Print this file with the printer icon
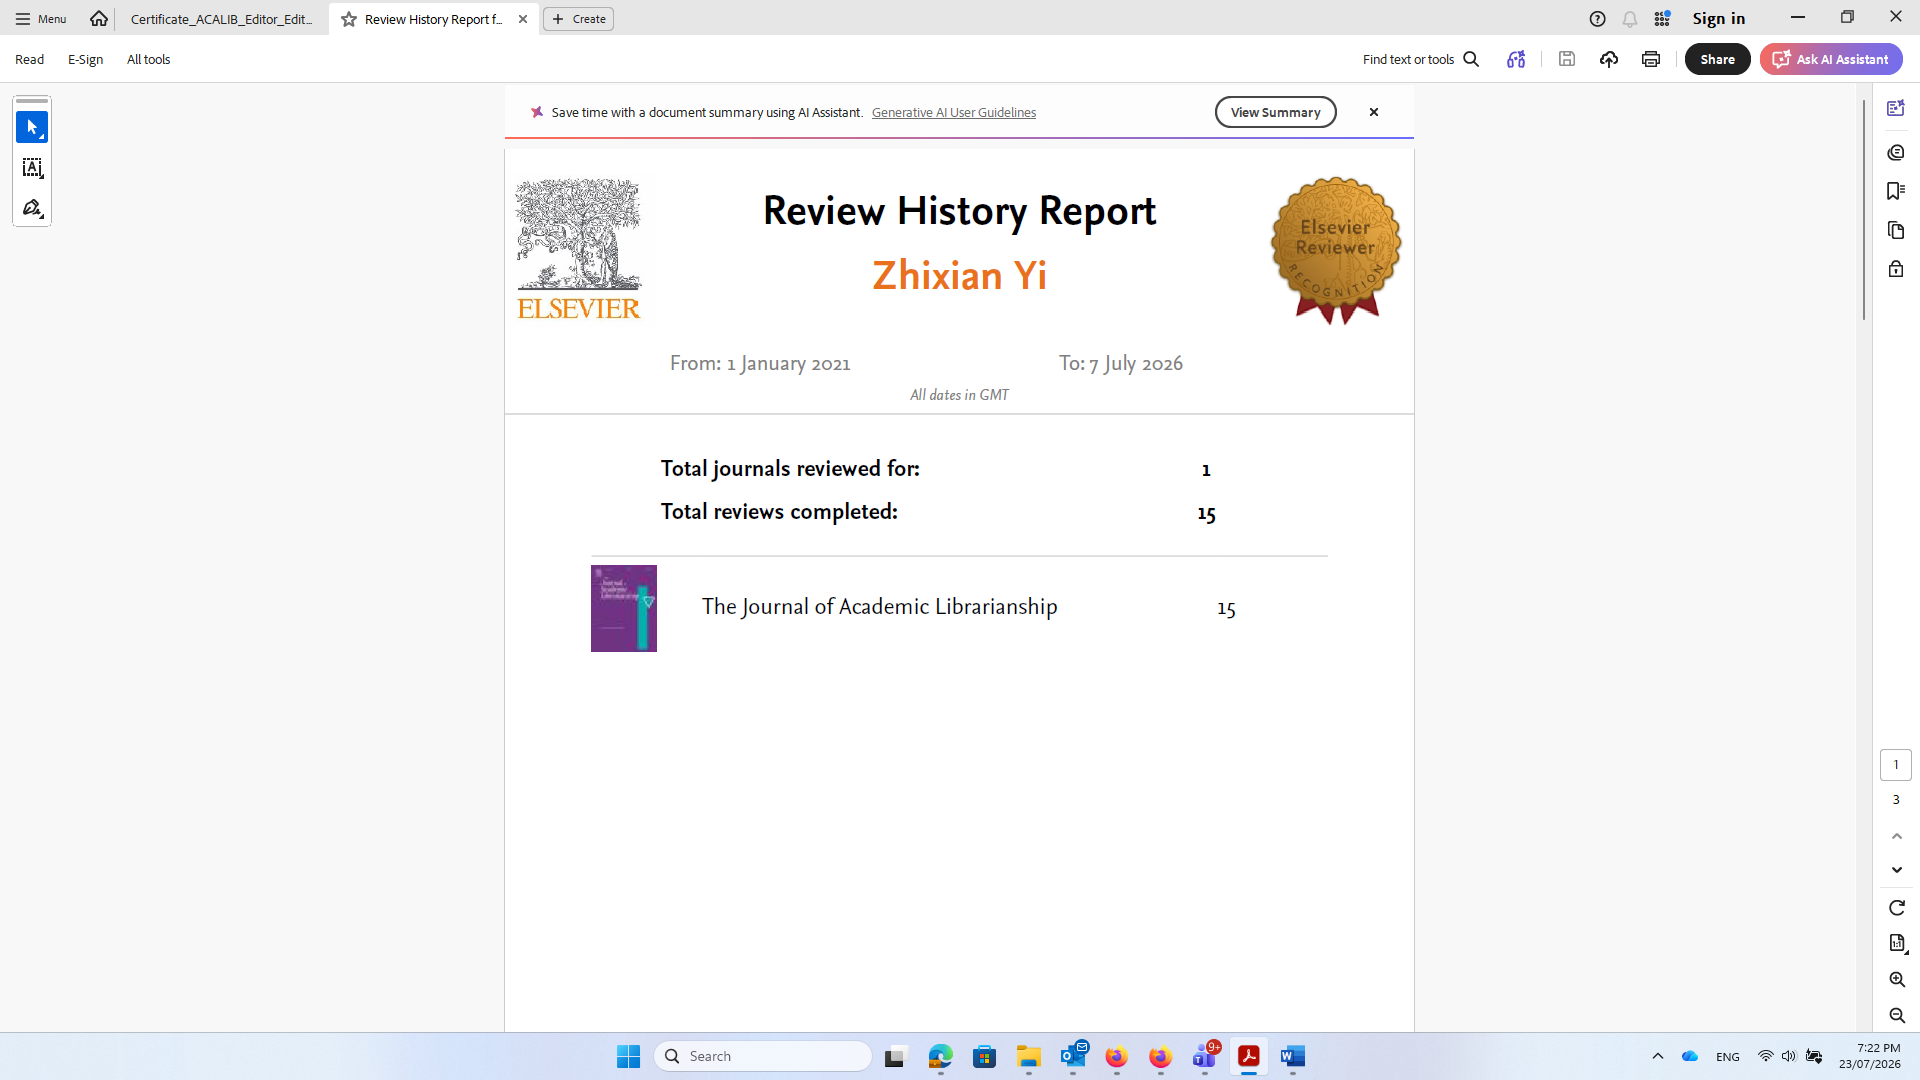The height and width of the screenshot is (1080, 1920). pos(1651,59)
